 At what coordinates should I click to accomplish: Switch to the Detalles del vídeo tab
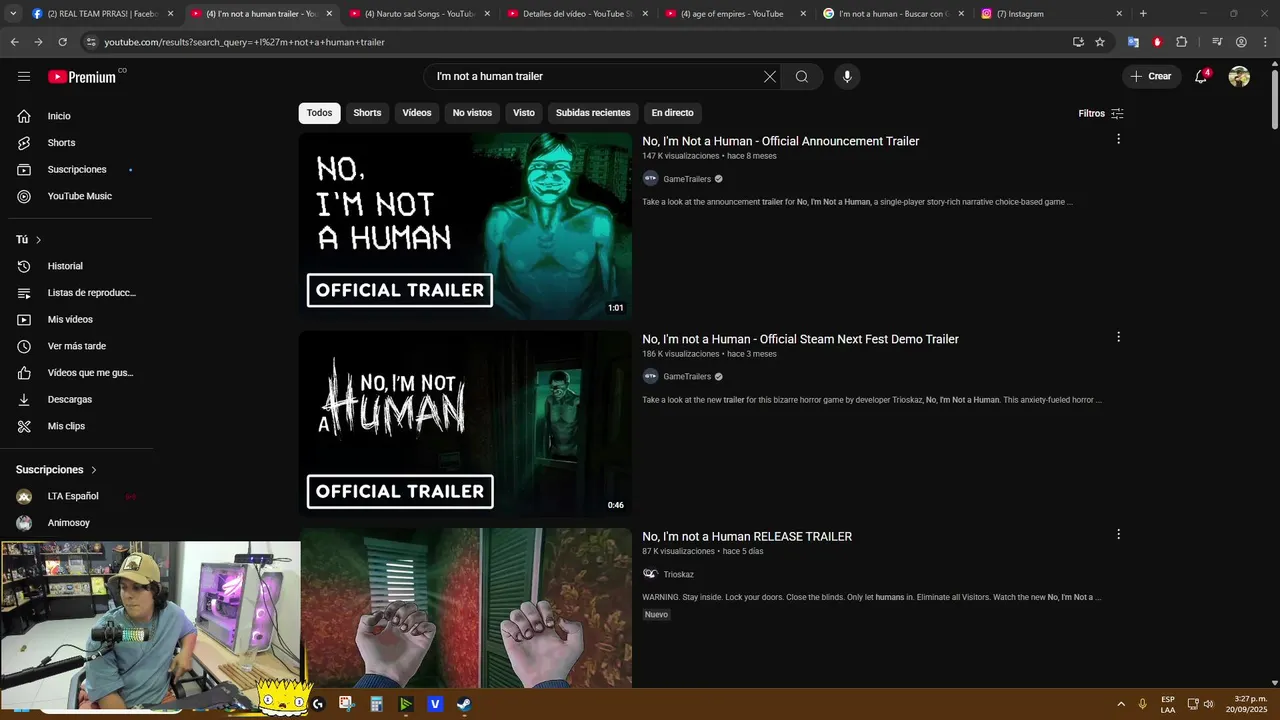(577, 14)
